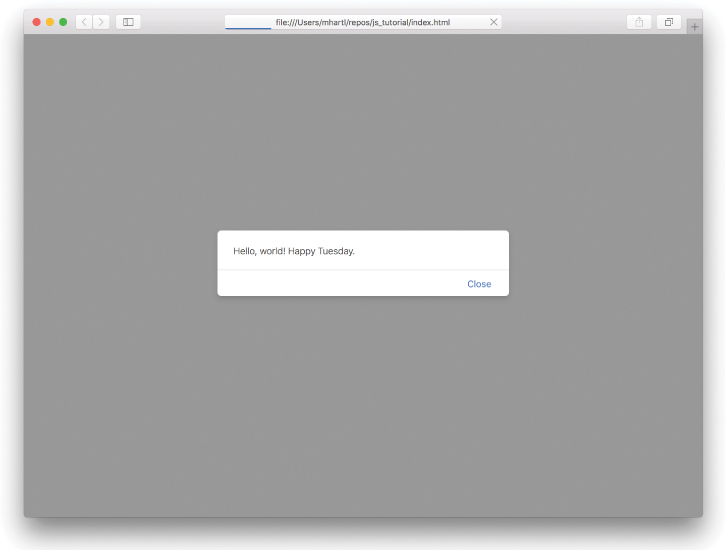
Task: Click empty alert footer left of Close
Action: pyautogui.click(x=330, y=284)
